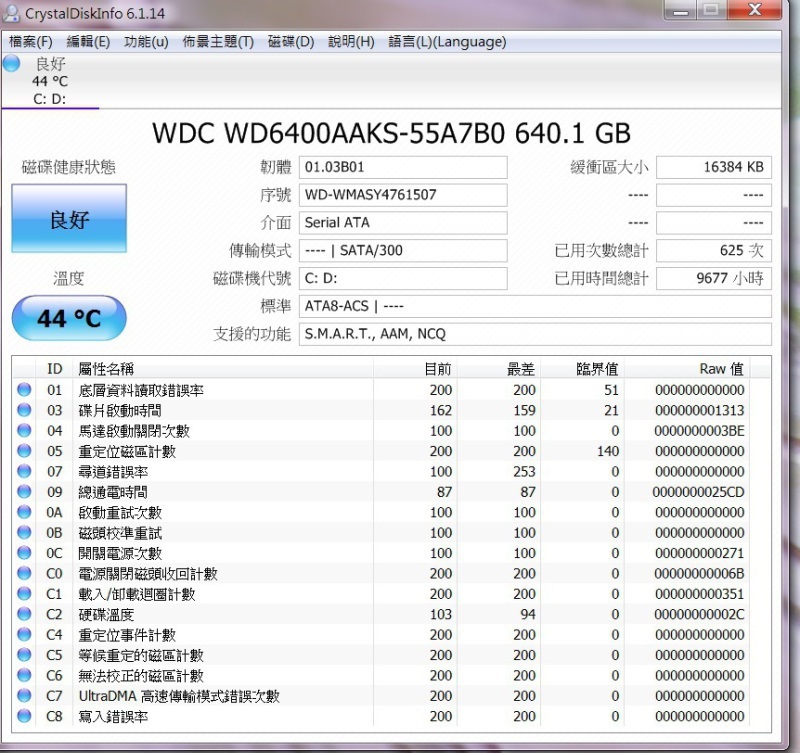The height and width of the screenshot is (753, 800).
Task: Select the 電源關閉磁頭收回計數 attribute name
Action: click(148, 574)
